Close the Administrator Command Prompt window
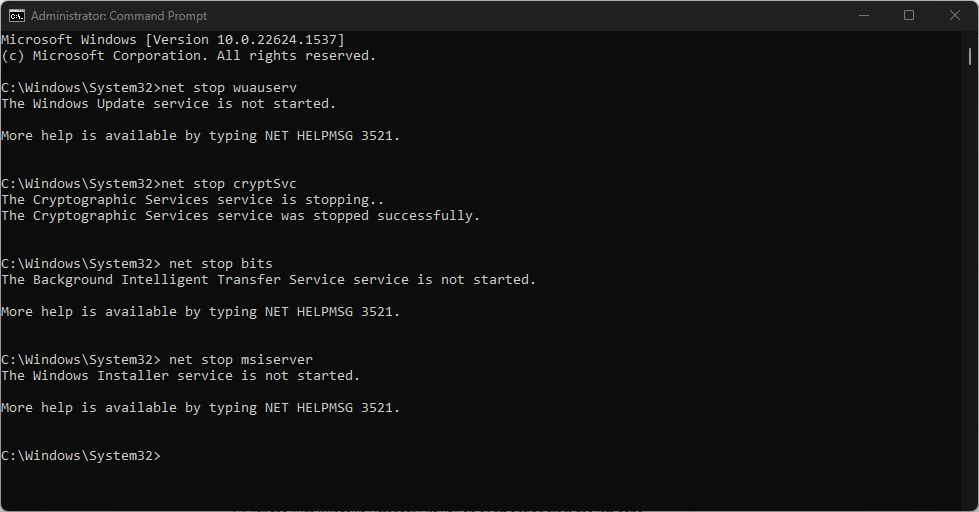 coord(955,15)
